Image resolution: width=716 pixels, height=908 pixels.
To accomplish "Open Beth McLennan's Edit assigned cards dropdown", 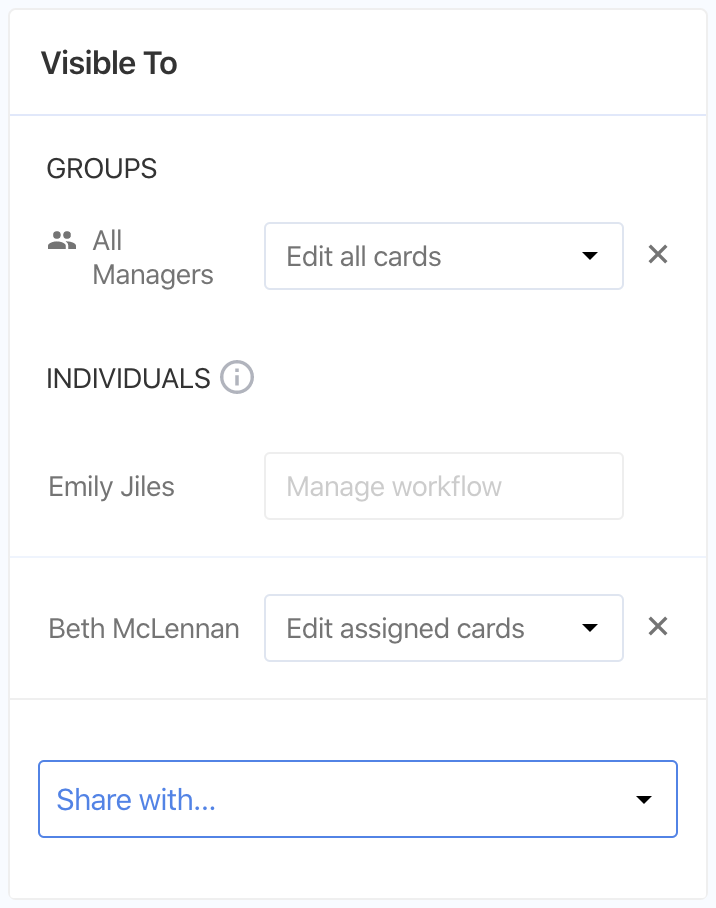I will (443, 628).
